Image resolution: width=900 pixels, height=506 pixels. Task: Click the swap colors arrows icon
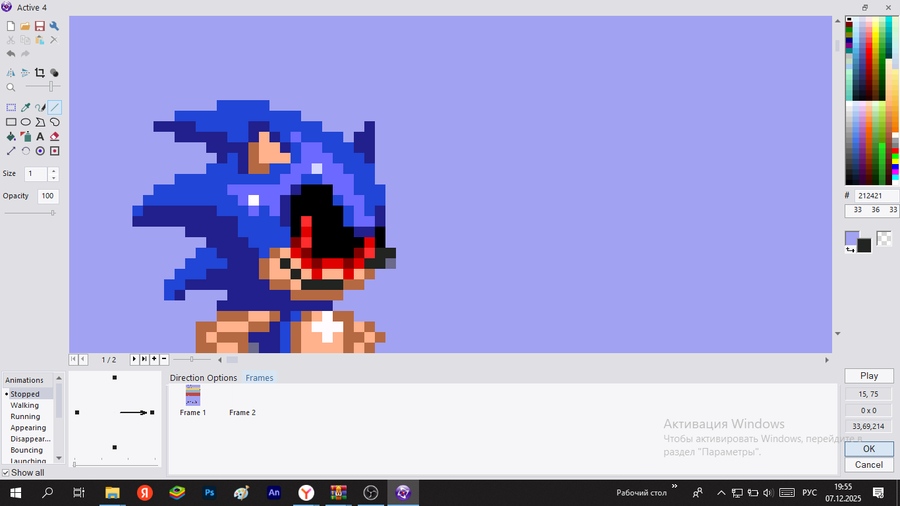(x=850, y=250)
